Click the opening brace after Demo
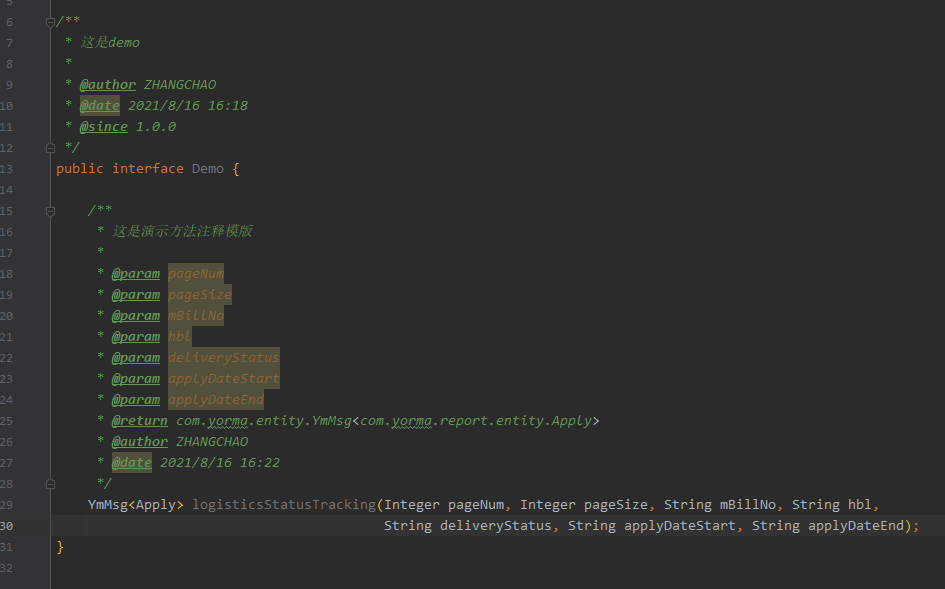945x589 pixels. click(x=236, y=169)
